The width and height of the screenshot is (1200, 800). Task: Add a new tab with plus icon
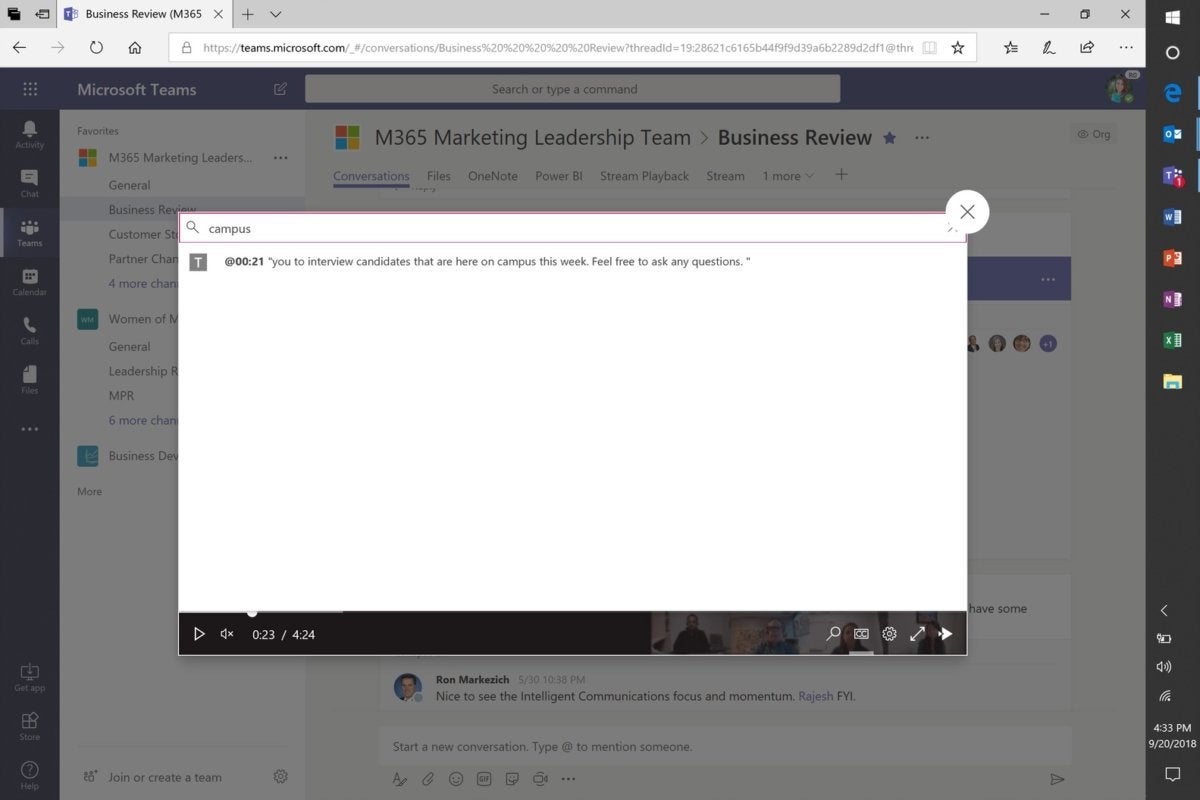(841, 175)
